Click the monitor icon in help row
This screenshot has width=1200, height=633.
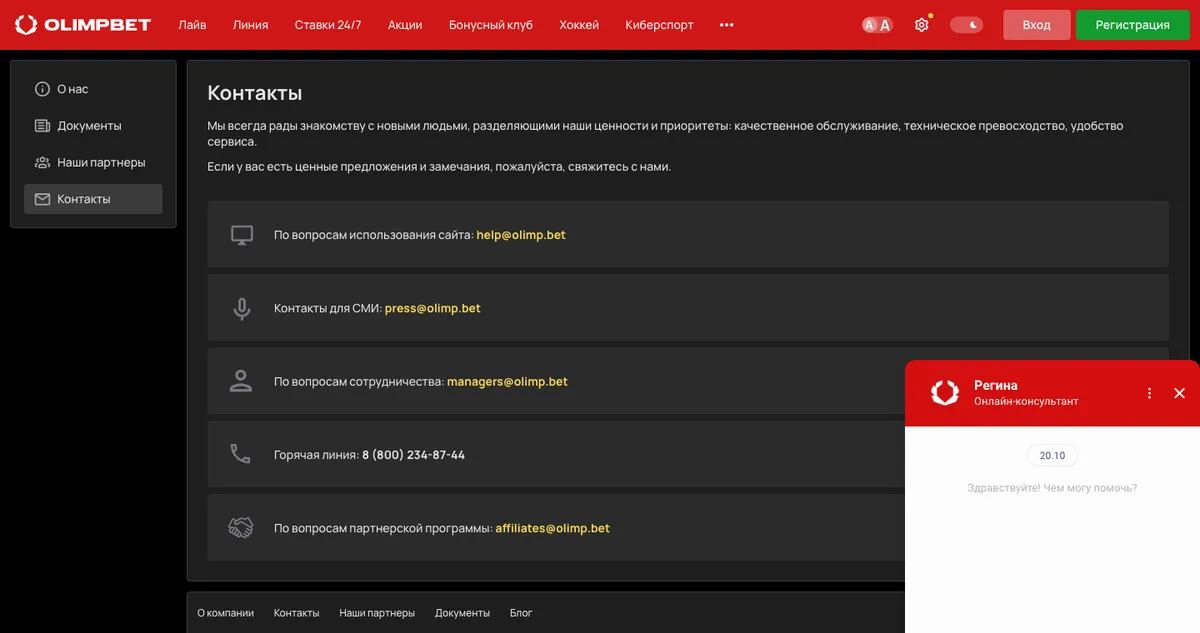(241, 235)
